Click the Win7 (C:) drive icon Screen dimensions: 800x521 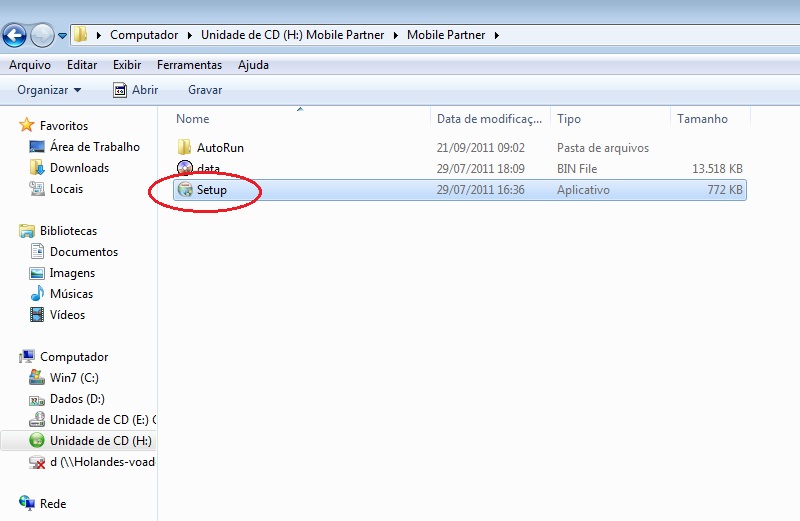(x=37, y=377)
